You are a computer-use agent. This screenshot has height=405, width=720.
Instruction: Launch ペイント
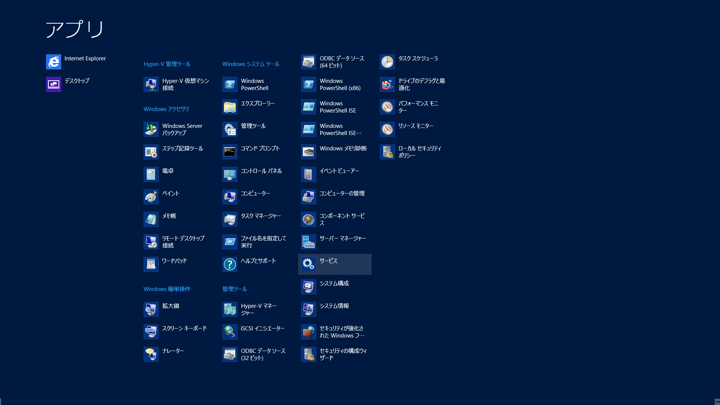point(177,197)
